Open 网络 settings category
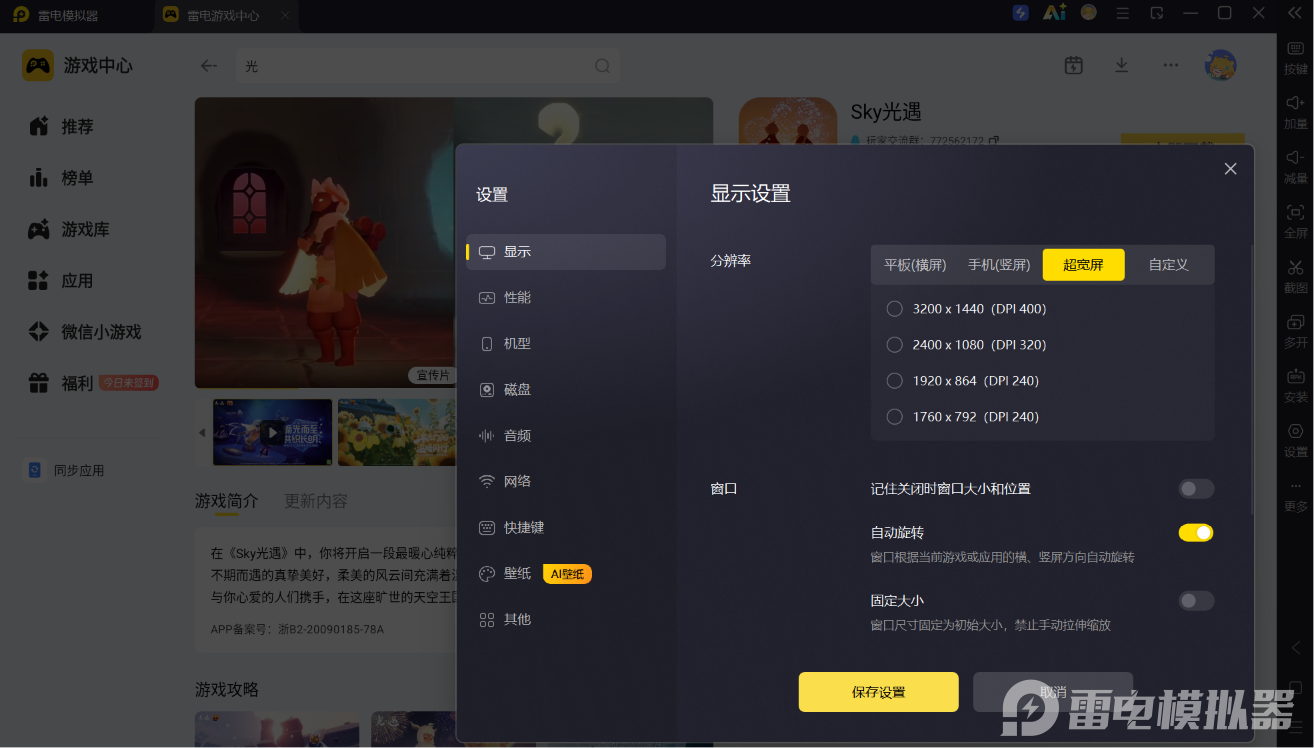 [566, 482]
